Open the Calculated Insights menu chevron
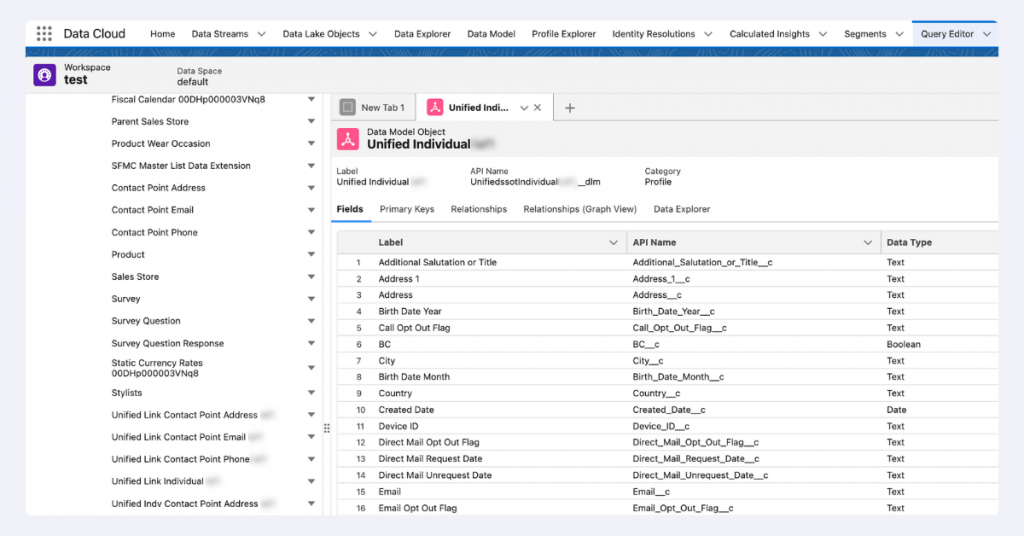This screenshot has height=536, width=1024. coord(823,34)
